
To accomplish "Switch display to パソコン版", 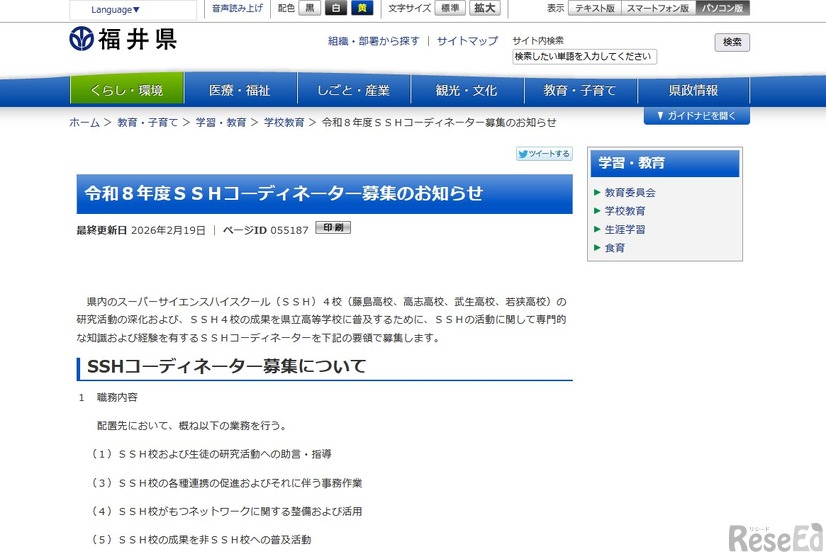I will click(x=722, y=8).
